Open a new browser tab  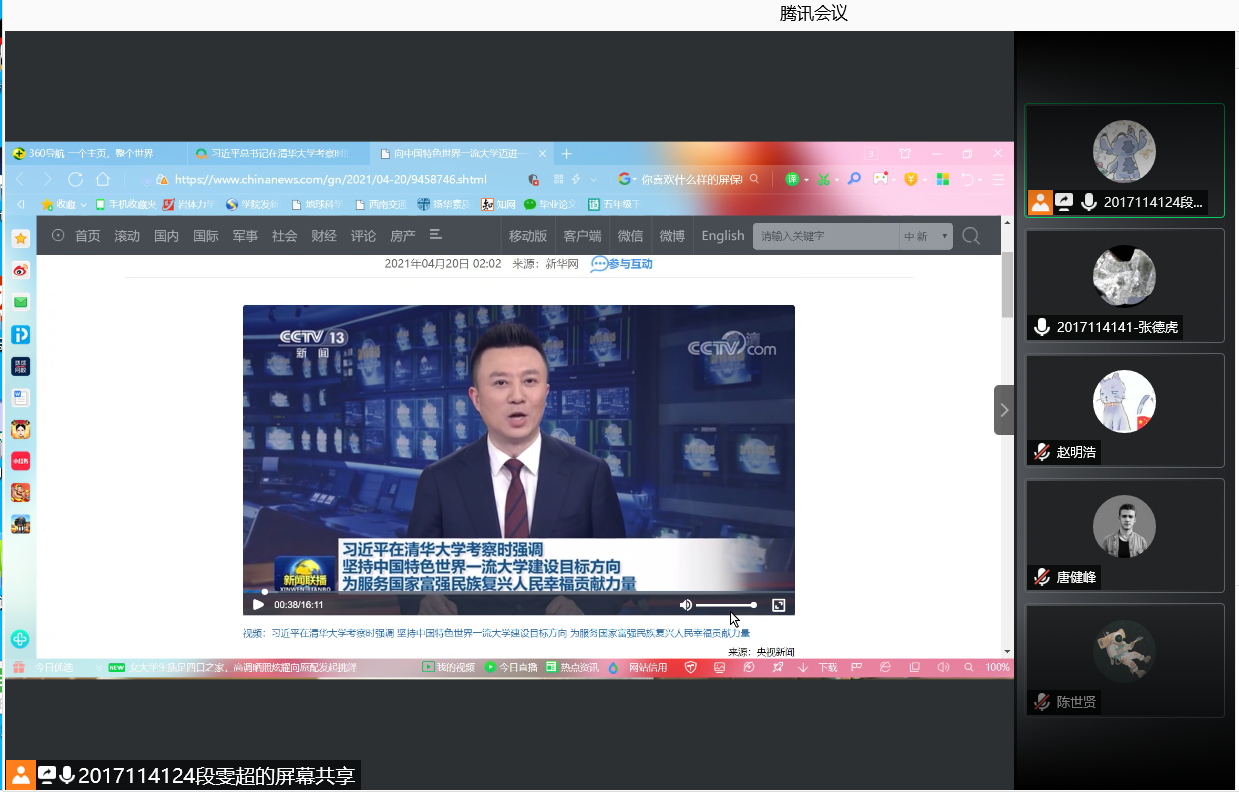coord(566,154)
